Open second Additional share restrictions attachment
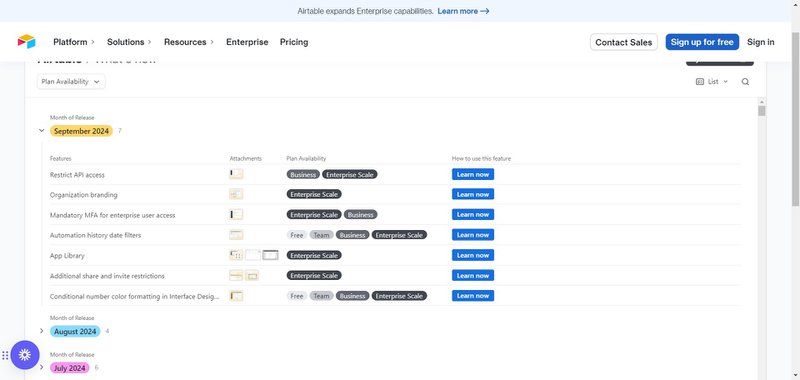 pos(252,275)
